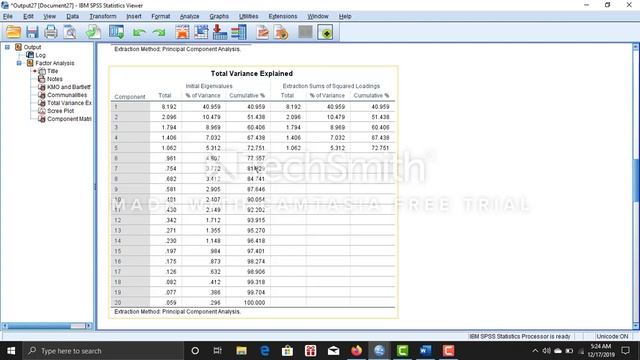
Task: Open the Analyze menu
Action: (189, 16)
